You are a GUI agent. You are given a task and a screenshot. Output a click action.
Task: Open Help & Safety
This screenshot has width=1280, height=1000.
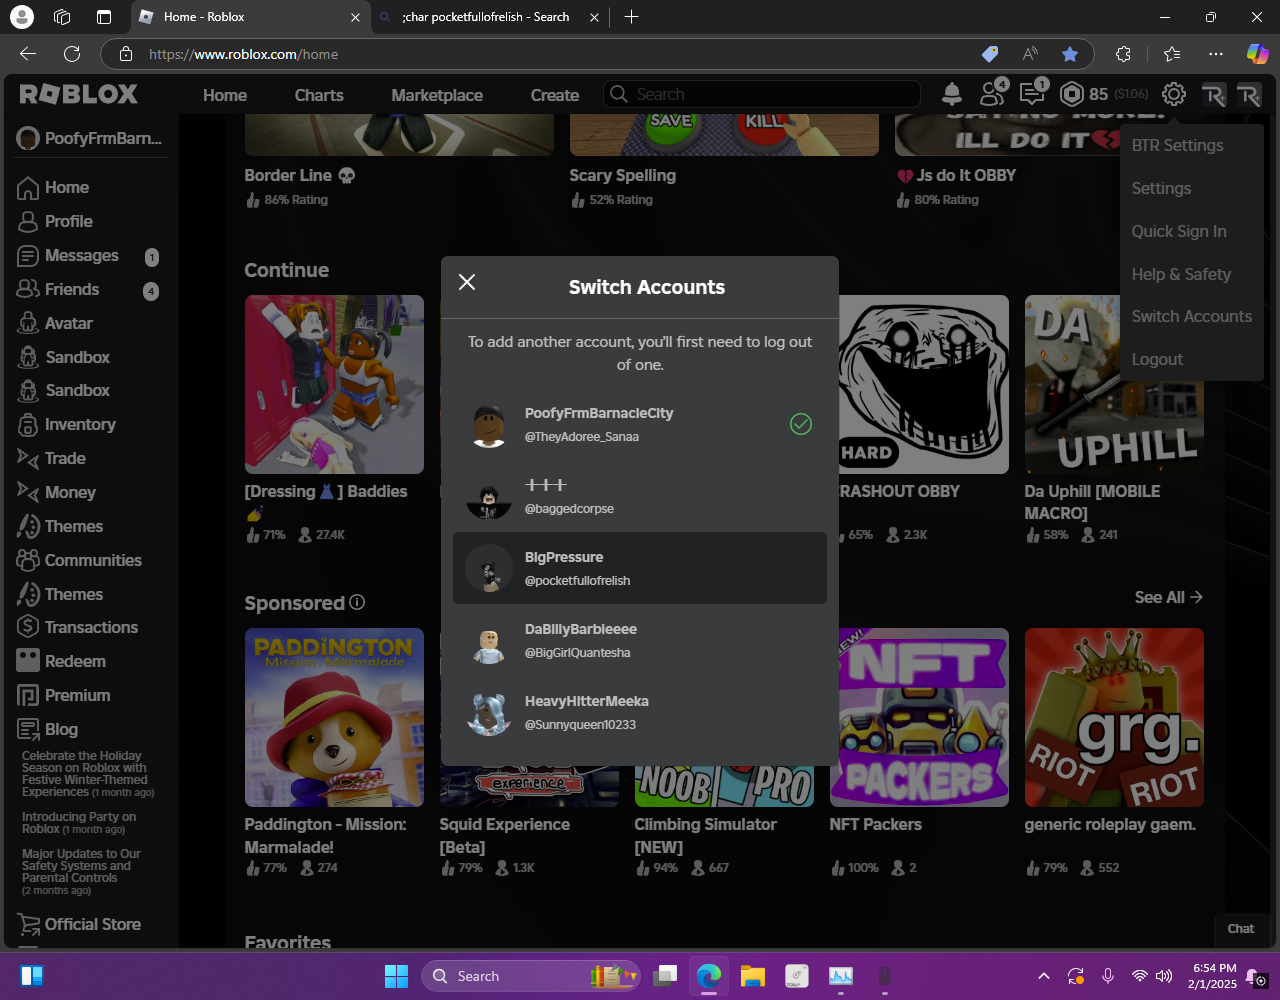pos(1181,274)
